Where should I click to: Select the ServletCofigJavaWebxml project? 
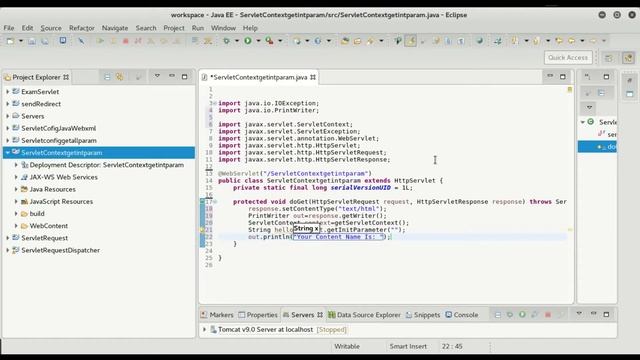point(59,128)
